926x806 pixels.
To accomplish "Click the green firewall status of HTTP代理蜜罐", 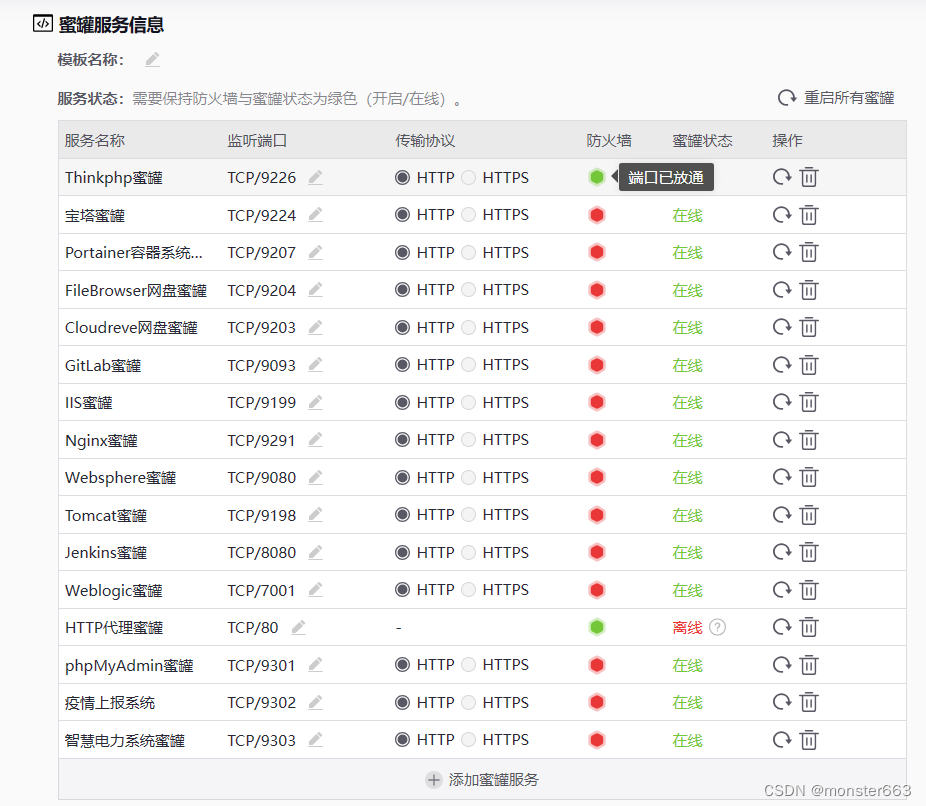I will 596,627.
